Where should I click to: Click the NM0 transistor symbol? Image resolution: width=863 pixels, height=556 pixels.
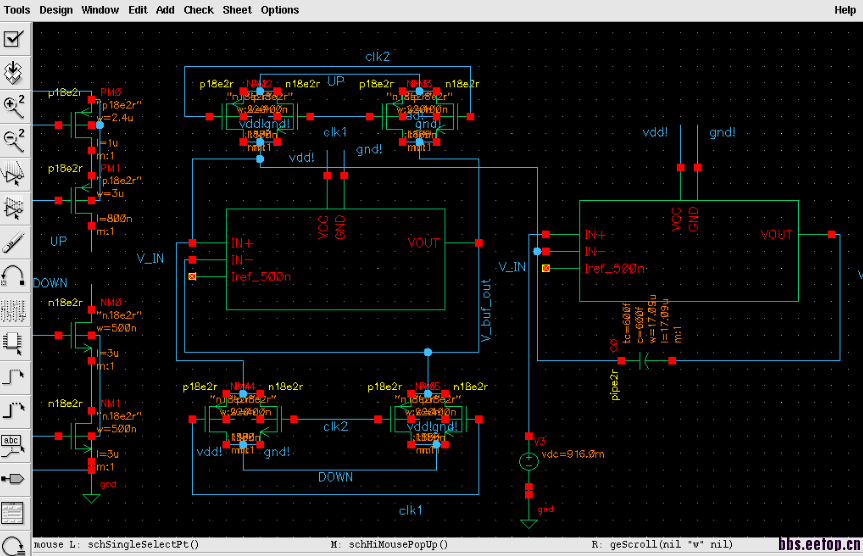83,335
